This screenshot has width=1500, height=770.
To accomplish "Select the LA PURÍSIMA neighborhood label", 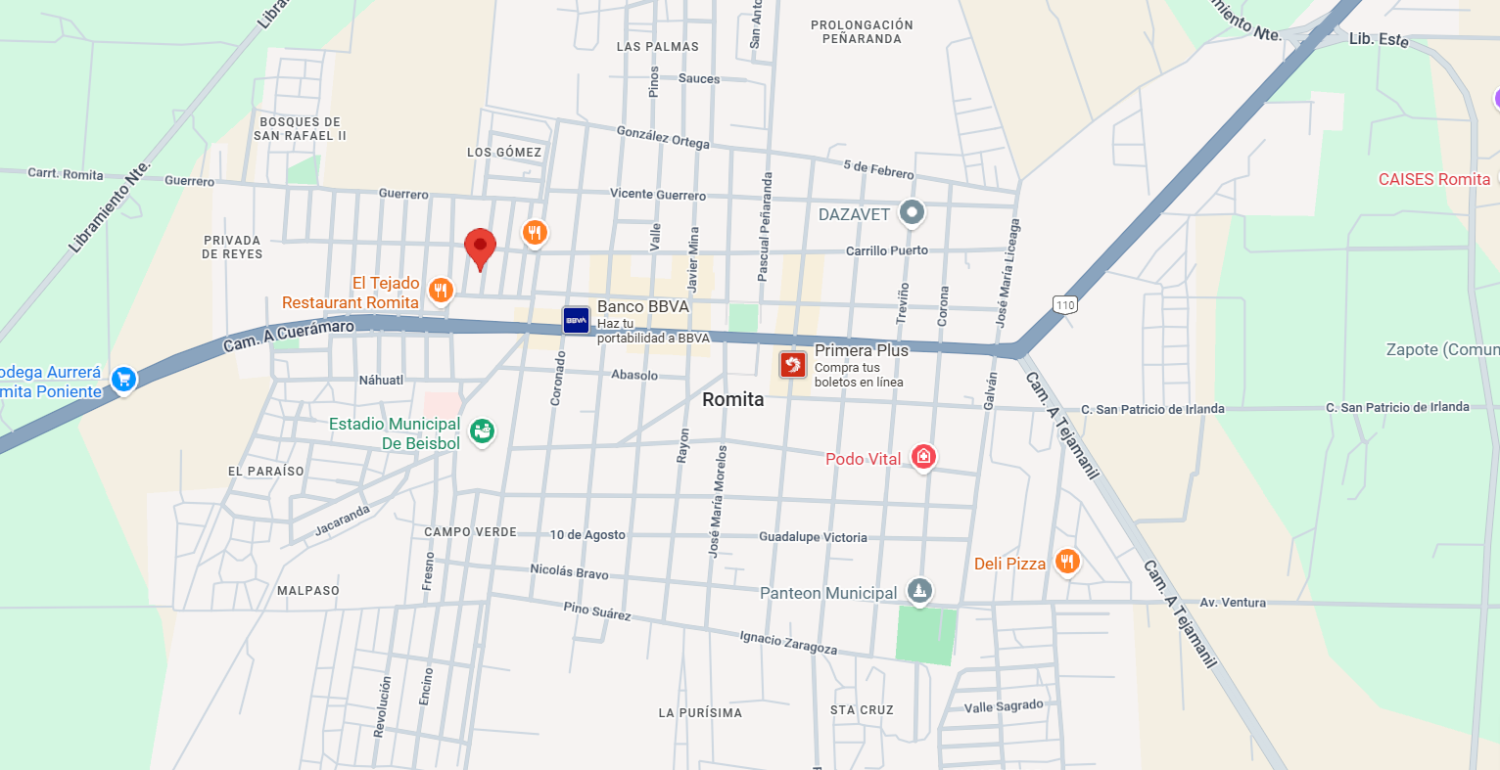I will 700,713.
